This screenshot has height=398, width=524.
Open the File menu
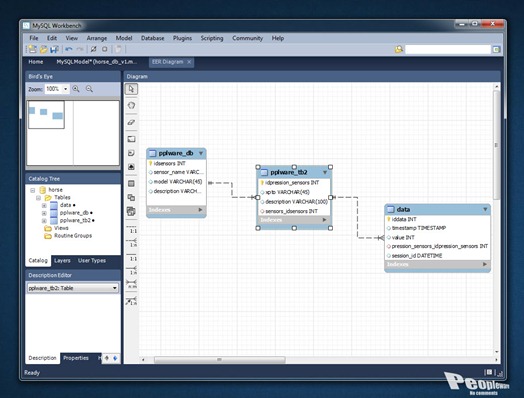(34, 38)
